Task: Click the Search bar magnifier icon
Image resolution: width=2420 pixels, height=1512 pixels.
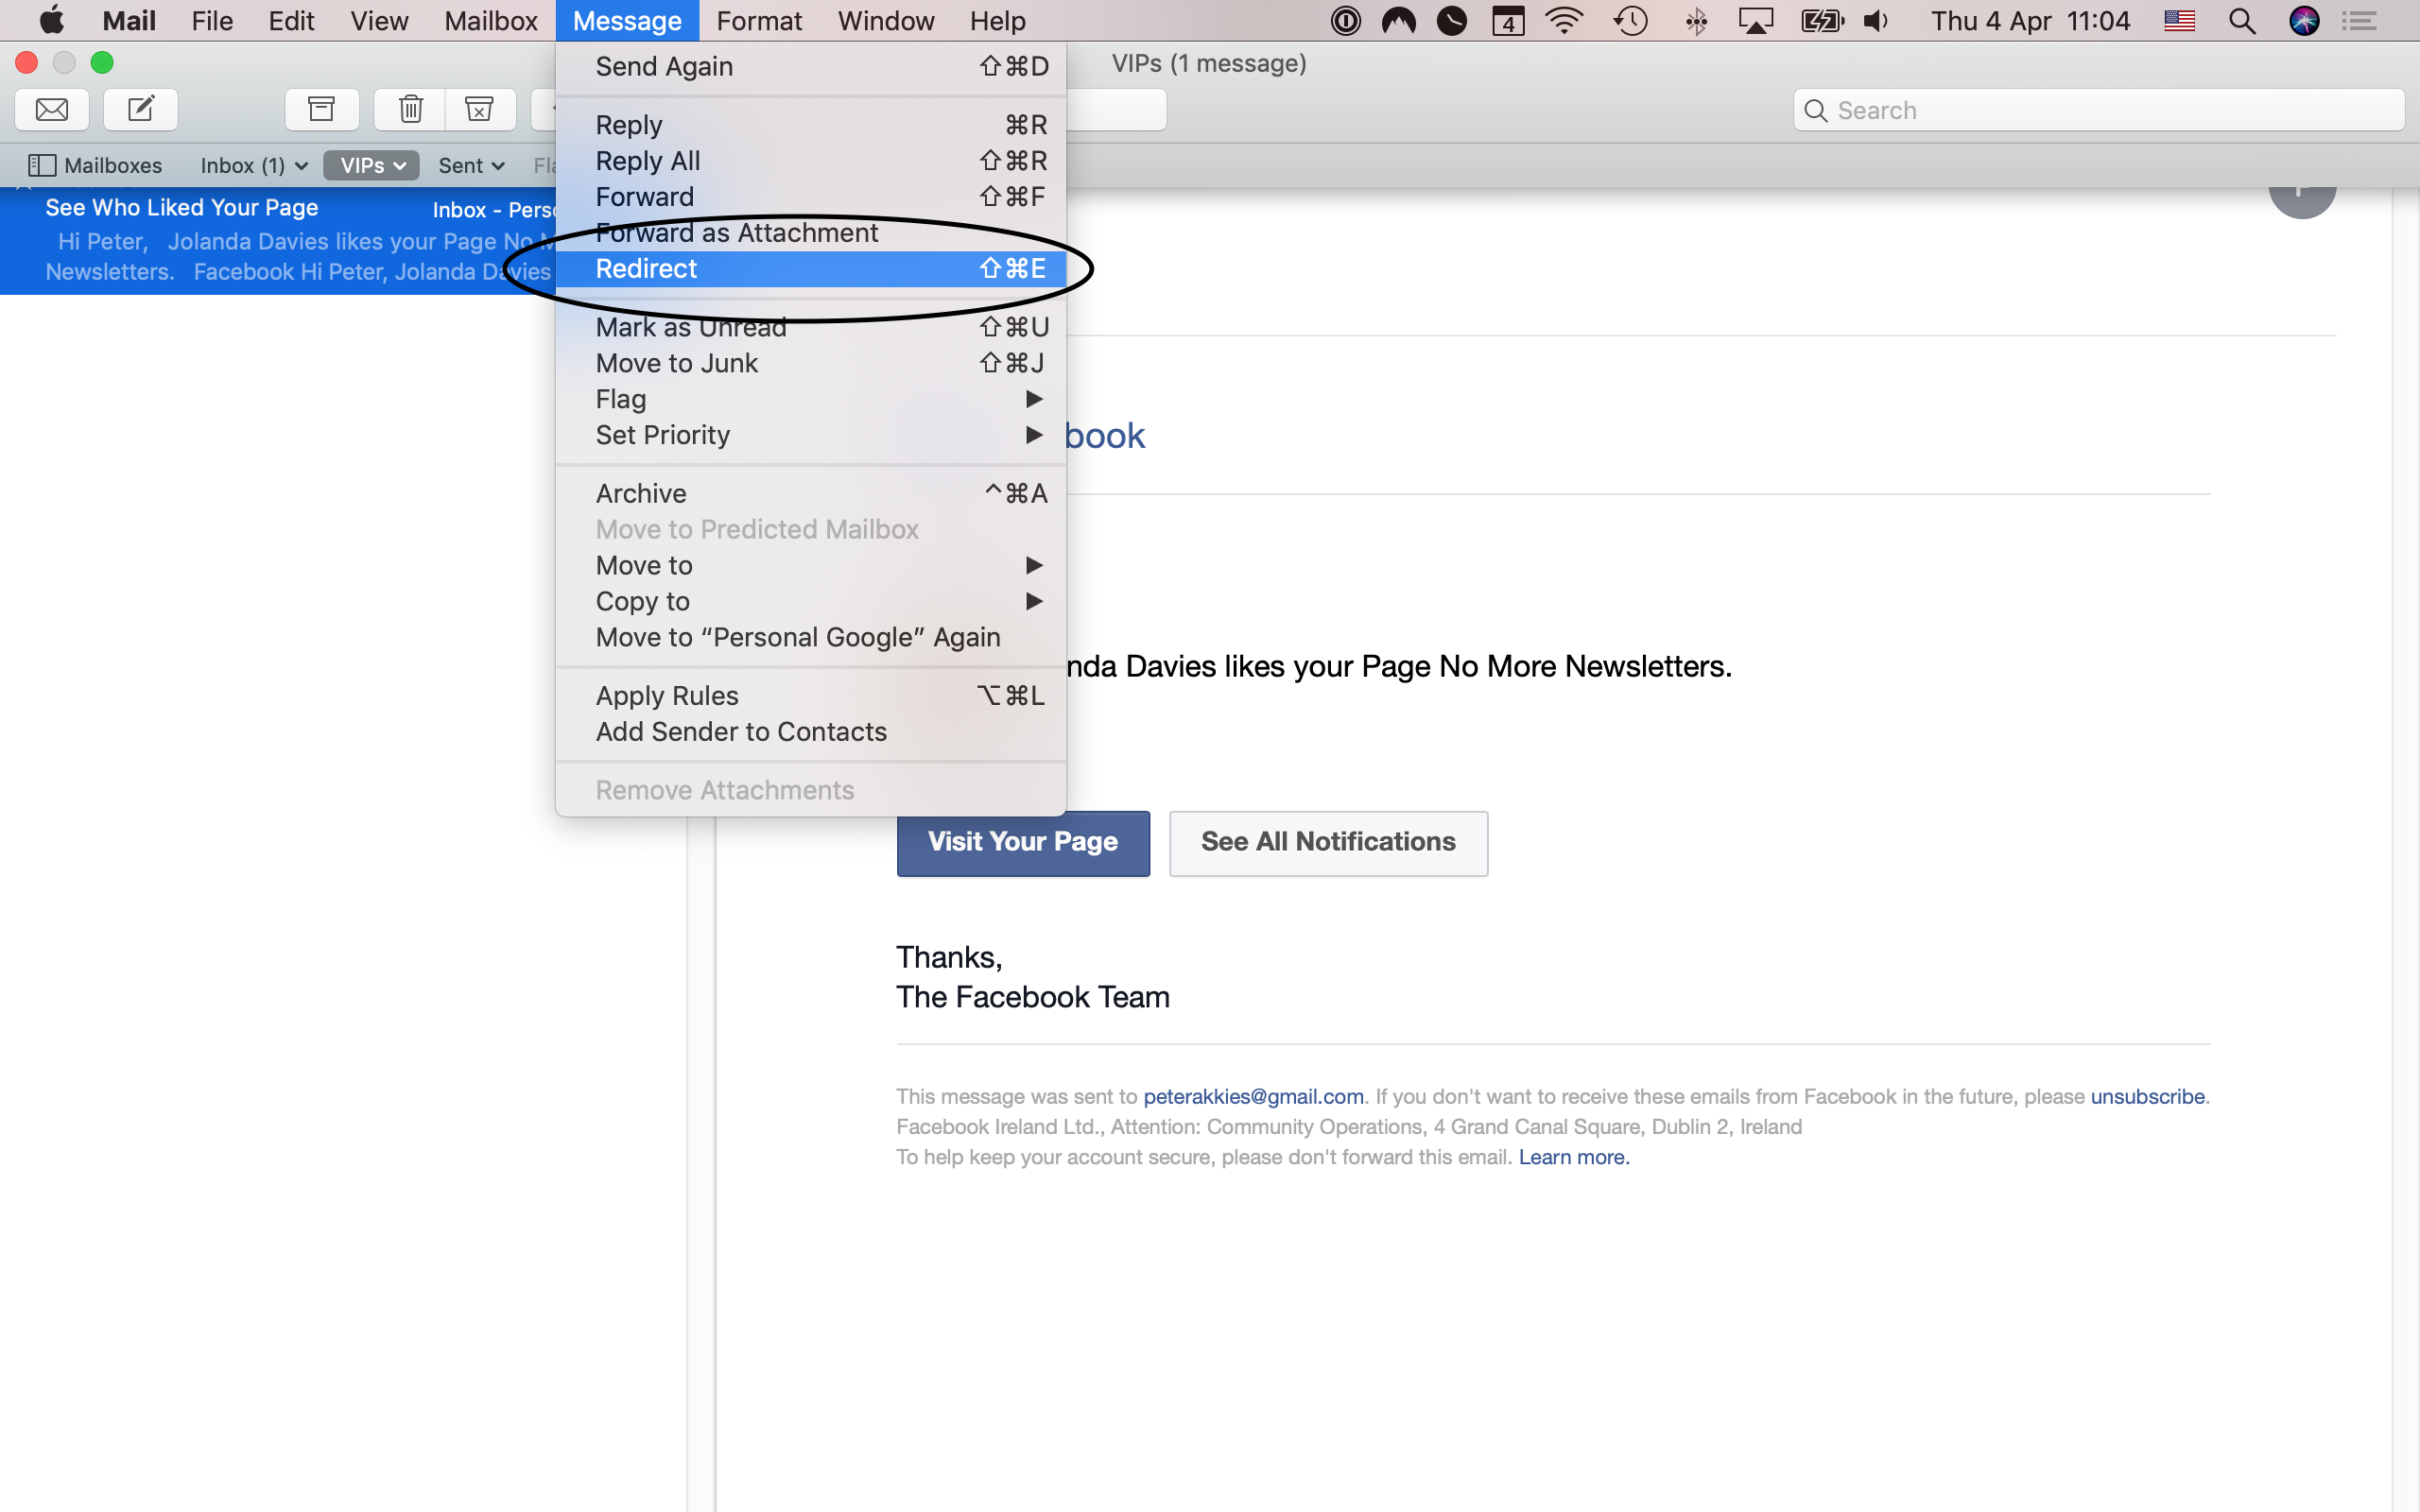Action: pos(1817,110)
